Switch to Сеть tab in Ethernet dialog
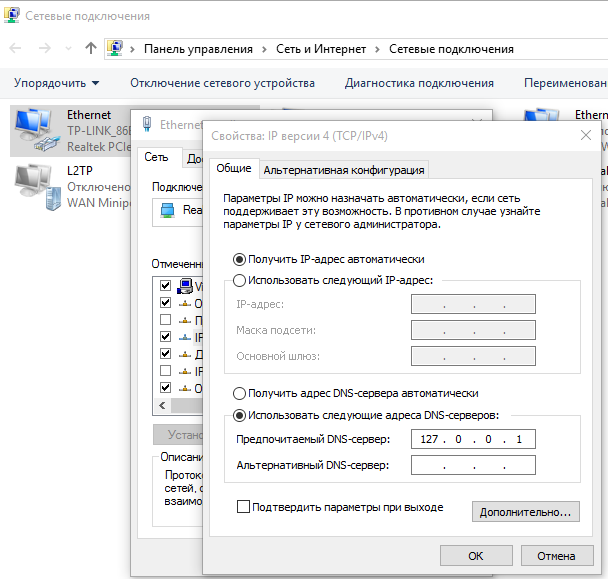Image resolution: width=608 pixels, height=579 pixels. pyautogui.click(x=156, y=157)
